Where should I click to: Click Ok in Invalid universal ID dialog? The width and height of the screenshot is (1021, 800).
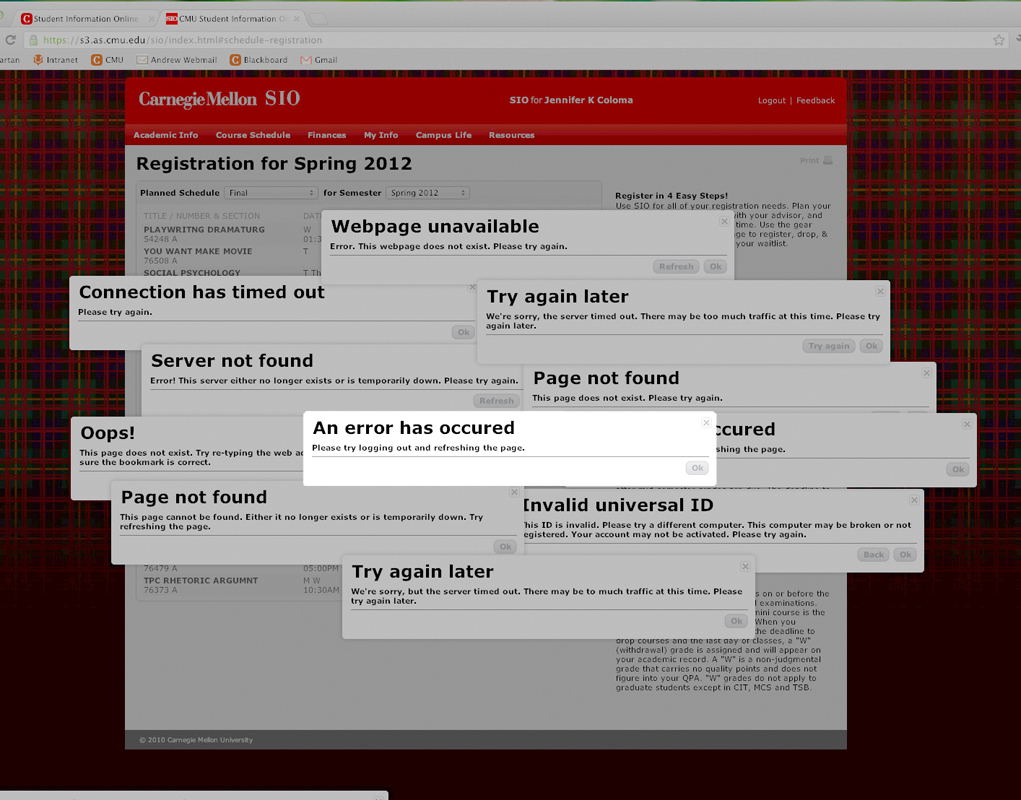[x=905, y=555]
